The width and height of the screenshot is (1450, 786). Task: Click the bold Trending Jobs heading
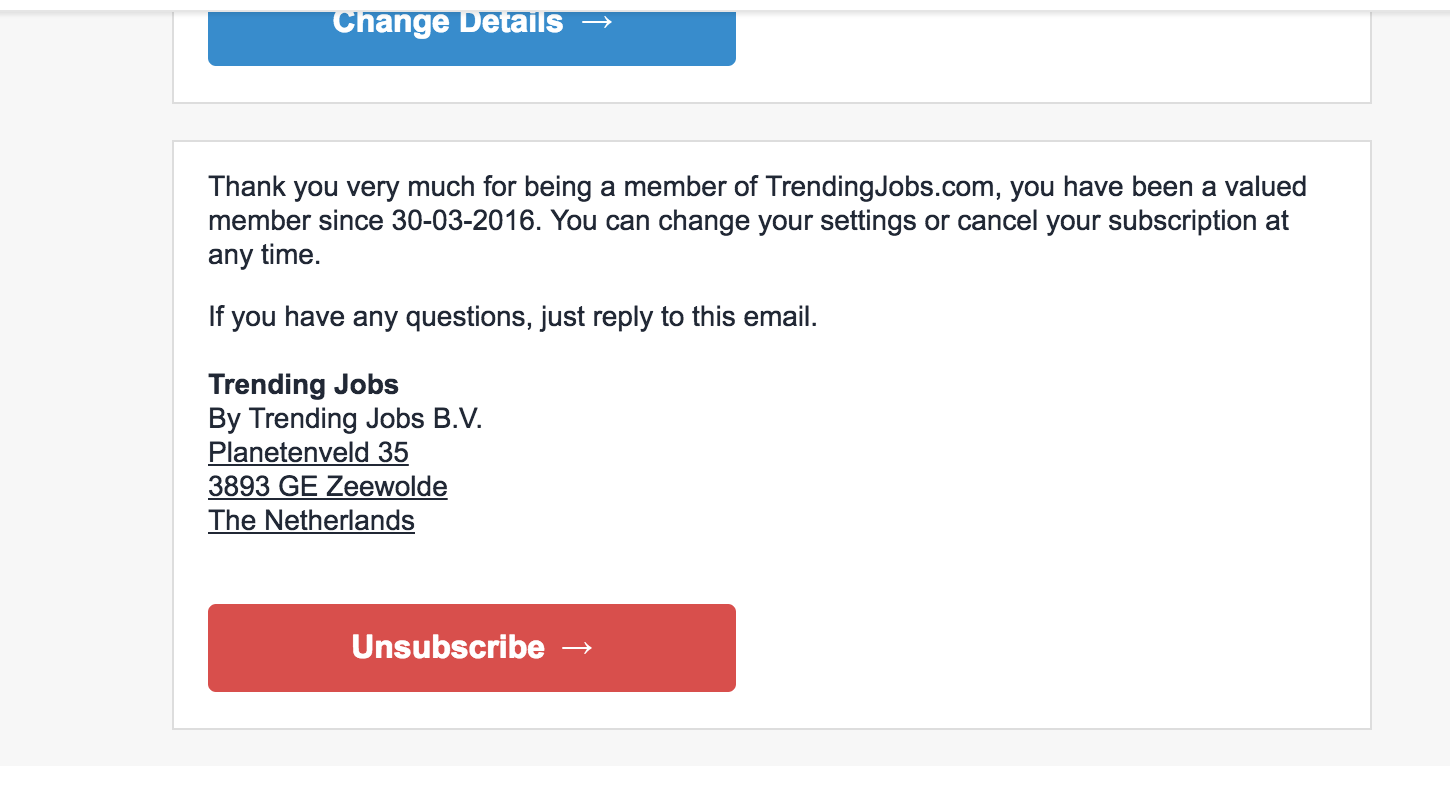(303, 385)
